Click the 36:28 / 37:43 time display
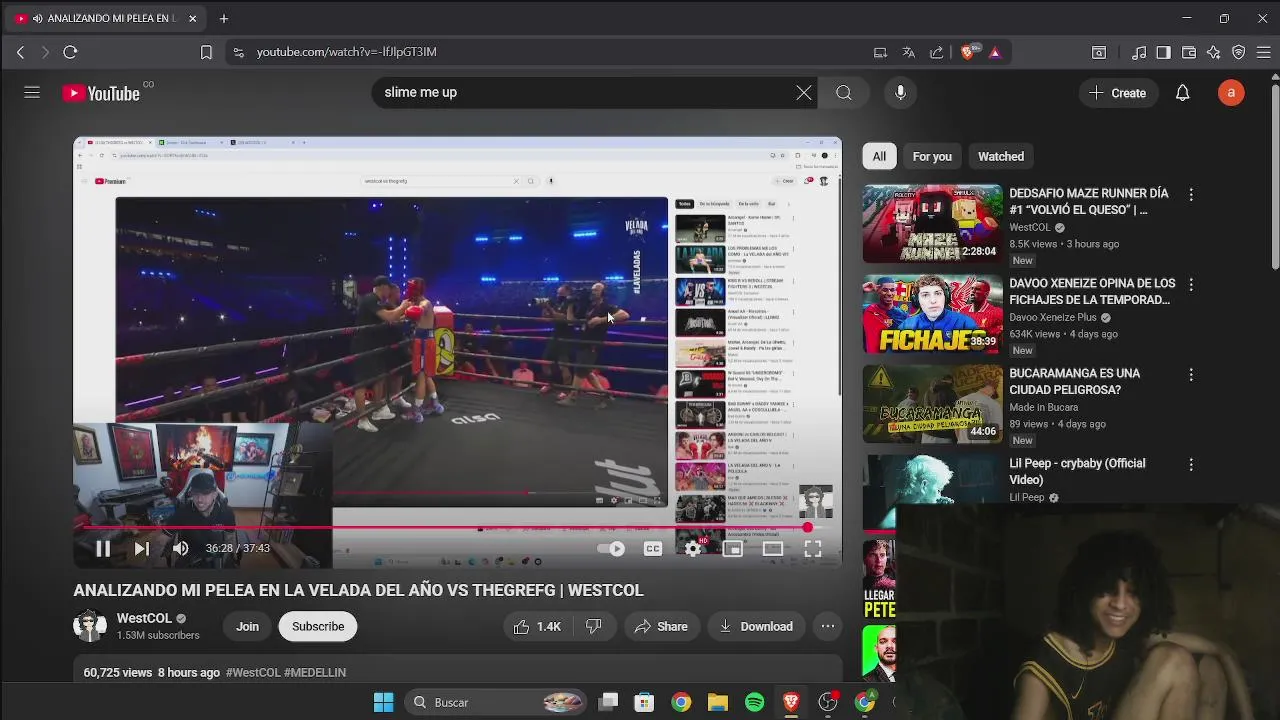 [x=238, y=548]
